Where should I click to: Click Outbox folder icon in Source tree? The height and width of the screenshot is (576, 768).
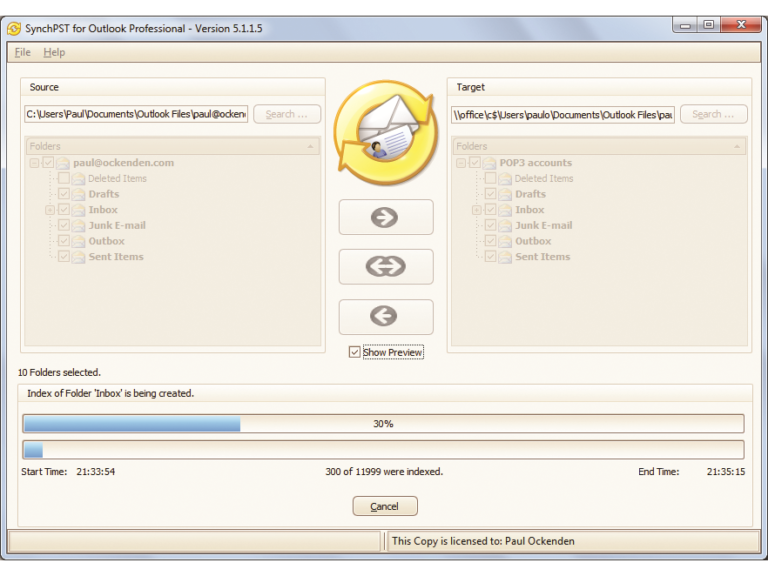coord(78,241)
